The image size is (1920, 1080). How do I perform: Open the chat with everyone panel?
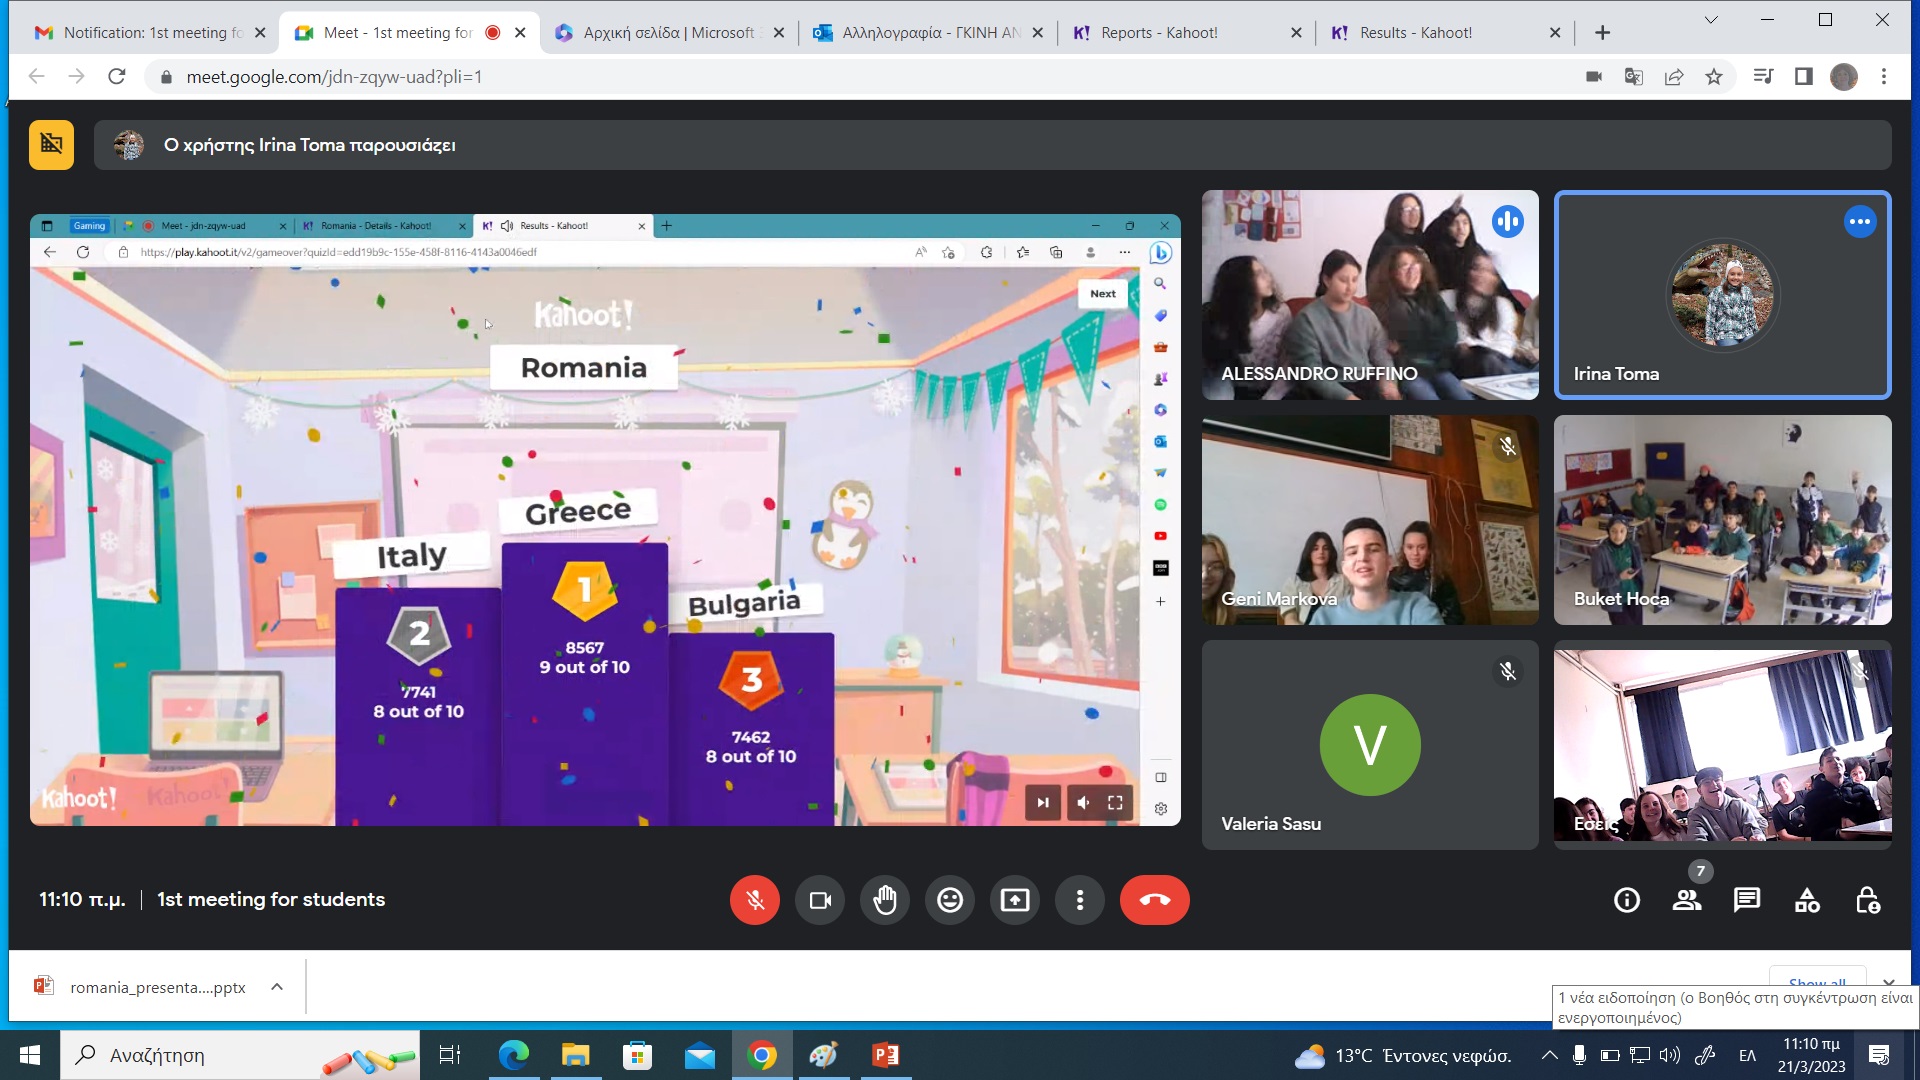pos(1747,900)
